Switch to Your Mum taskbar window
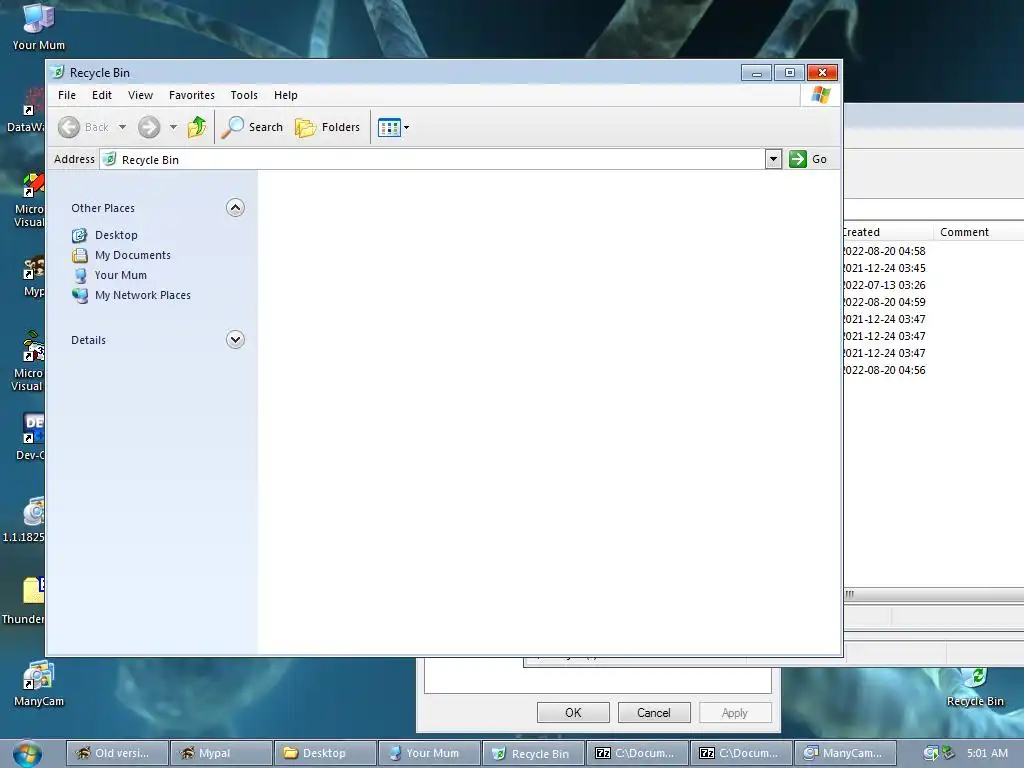Image resolution: width=1024 pixels, height=768 pixels. click(x=429, y=753)
